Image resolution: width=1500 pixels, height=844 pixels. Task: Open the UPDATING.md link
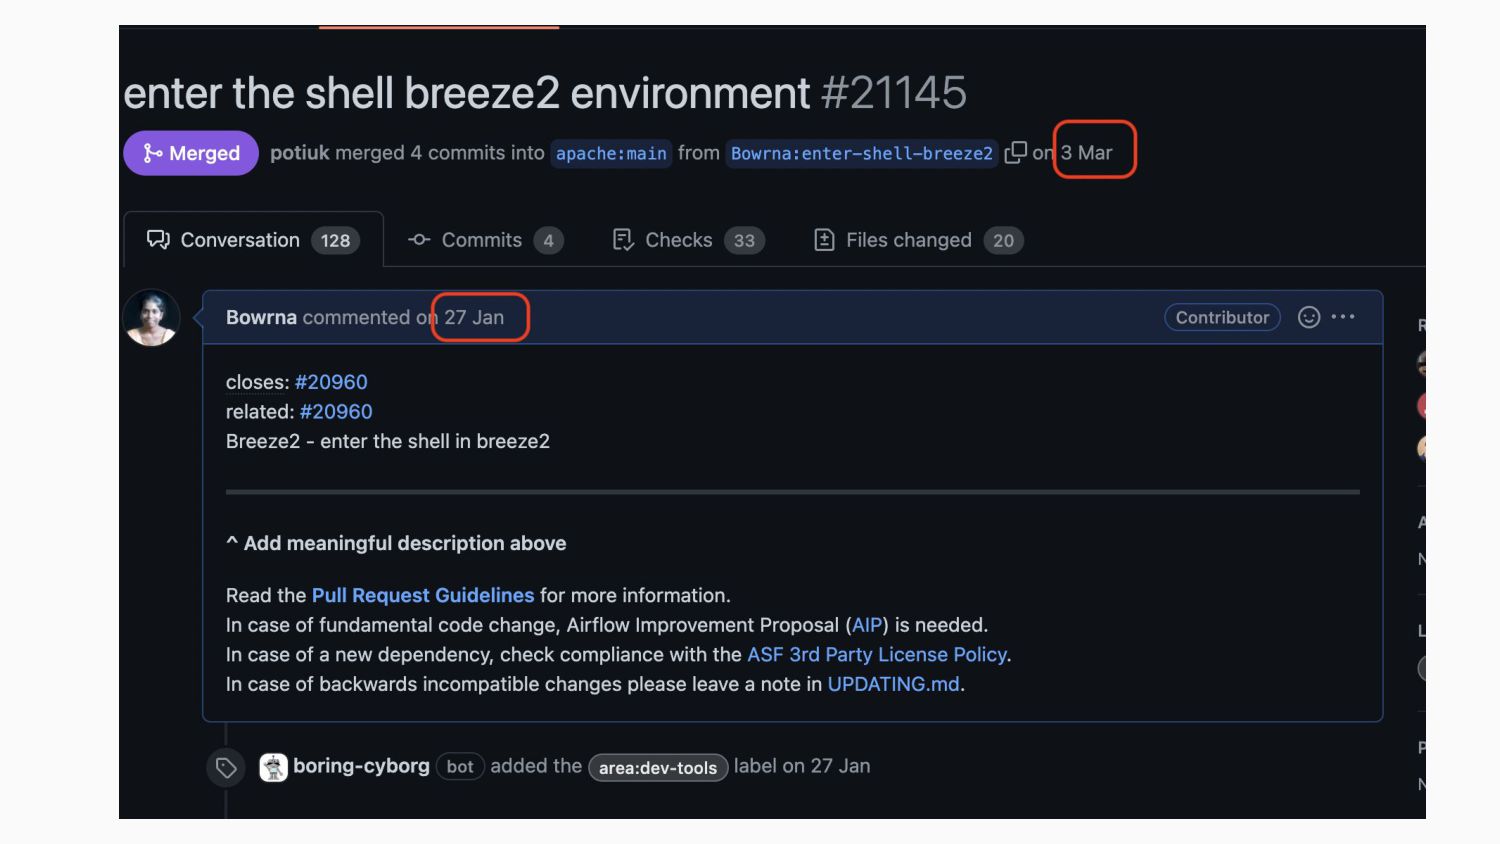[893, 684]
